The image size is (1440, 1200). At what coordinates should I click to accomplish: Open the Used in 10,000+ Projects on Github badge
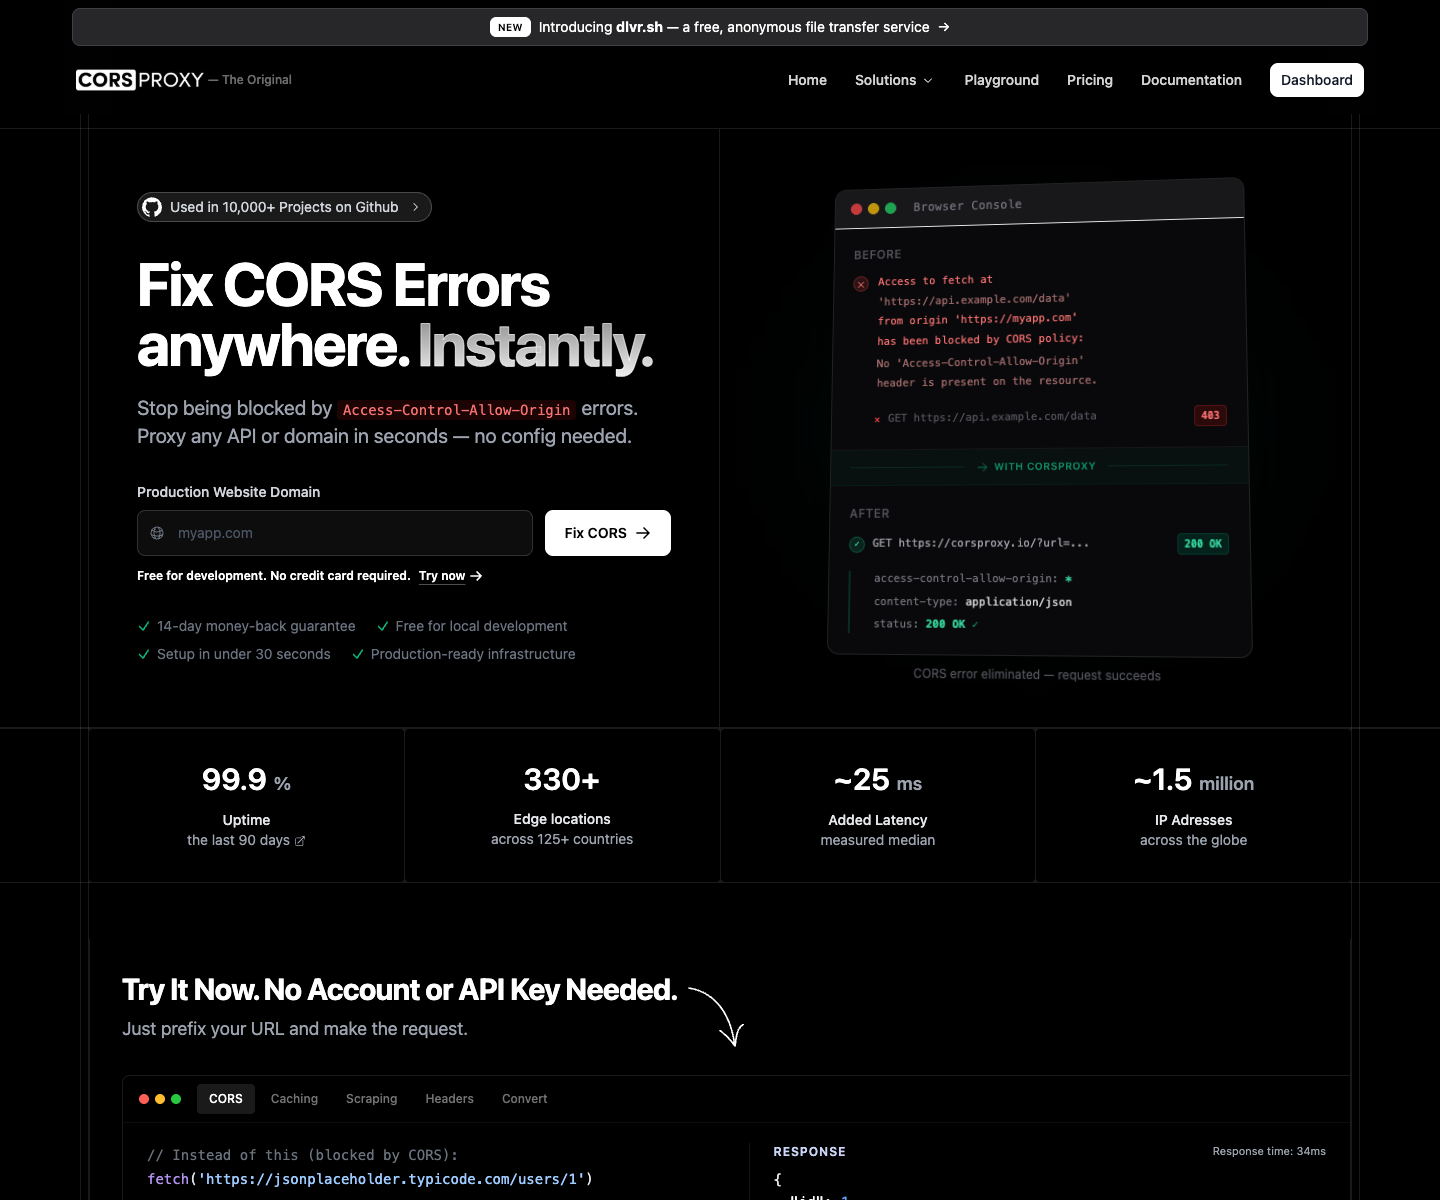284,207
